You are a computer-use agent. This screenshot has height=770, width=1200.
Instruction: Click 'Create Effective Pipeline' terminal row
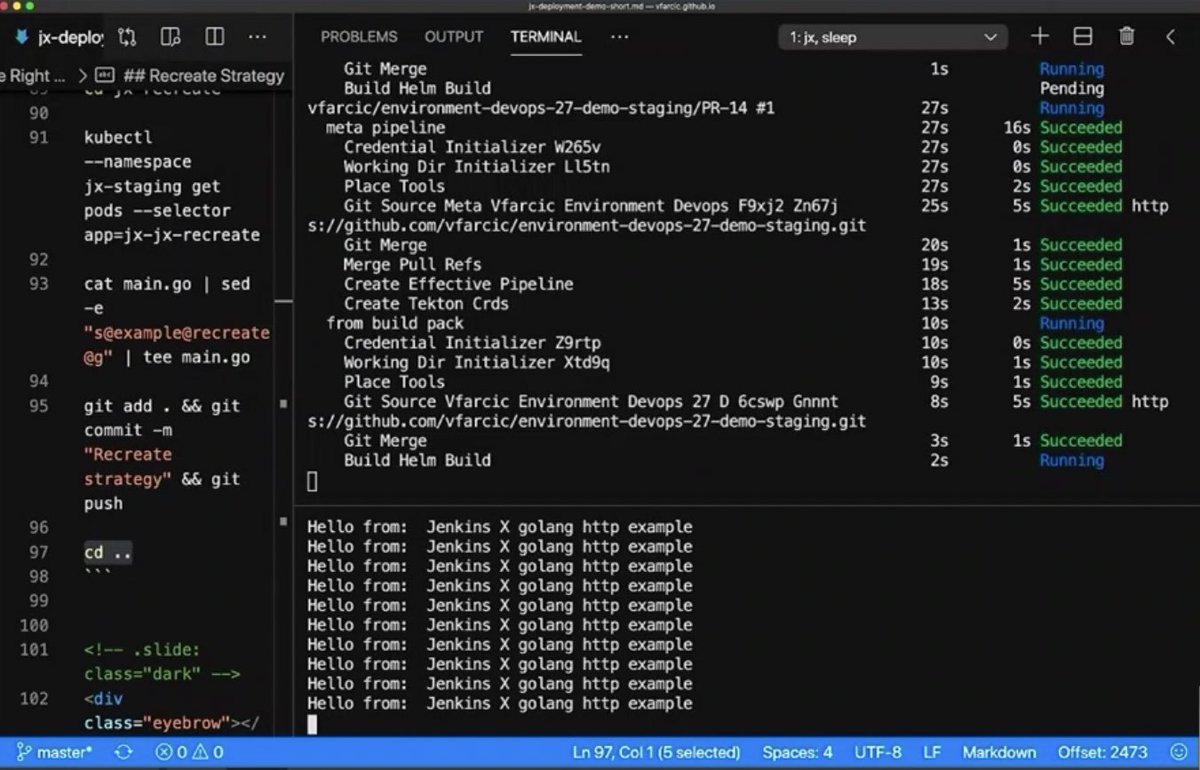[458, 284]
